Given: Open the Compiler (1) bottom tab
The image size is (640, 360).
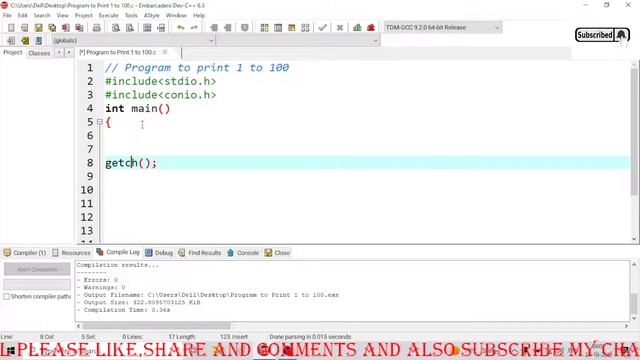Looking at the screenshot, I should click(24, 253).
